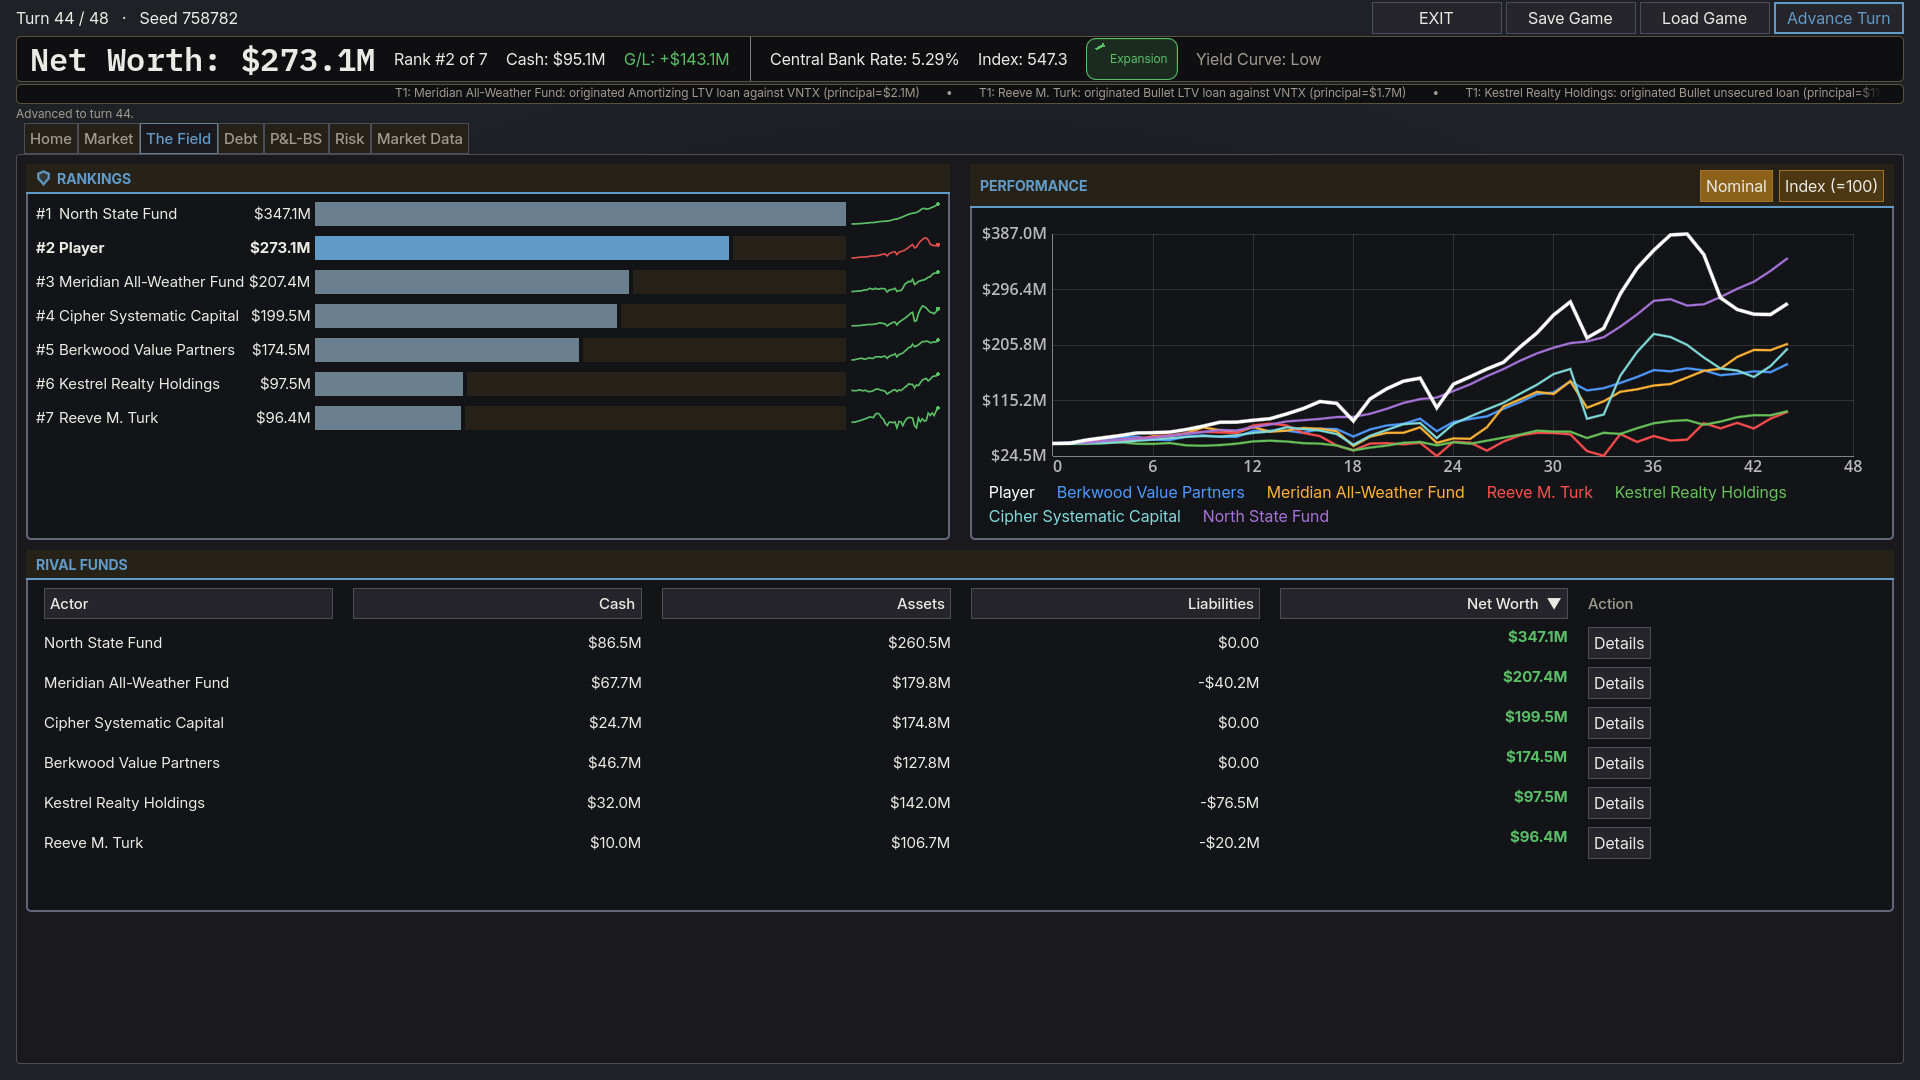Switch chart to Index (=100) mode
Screen dimensions: 1920x1080
1831,186
